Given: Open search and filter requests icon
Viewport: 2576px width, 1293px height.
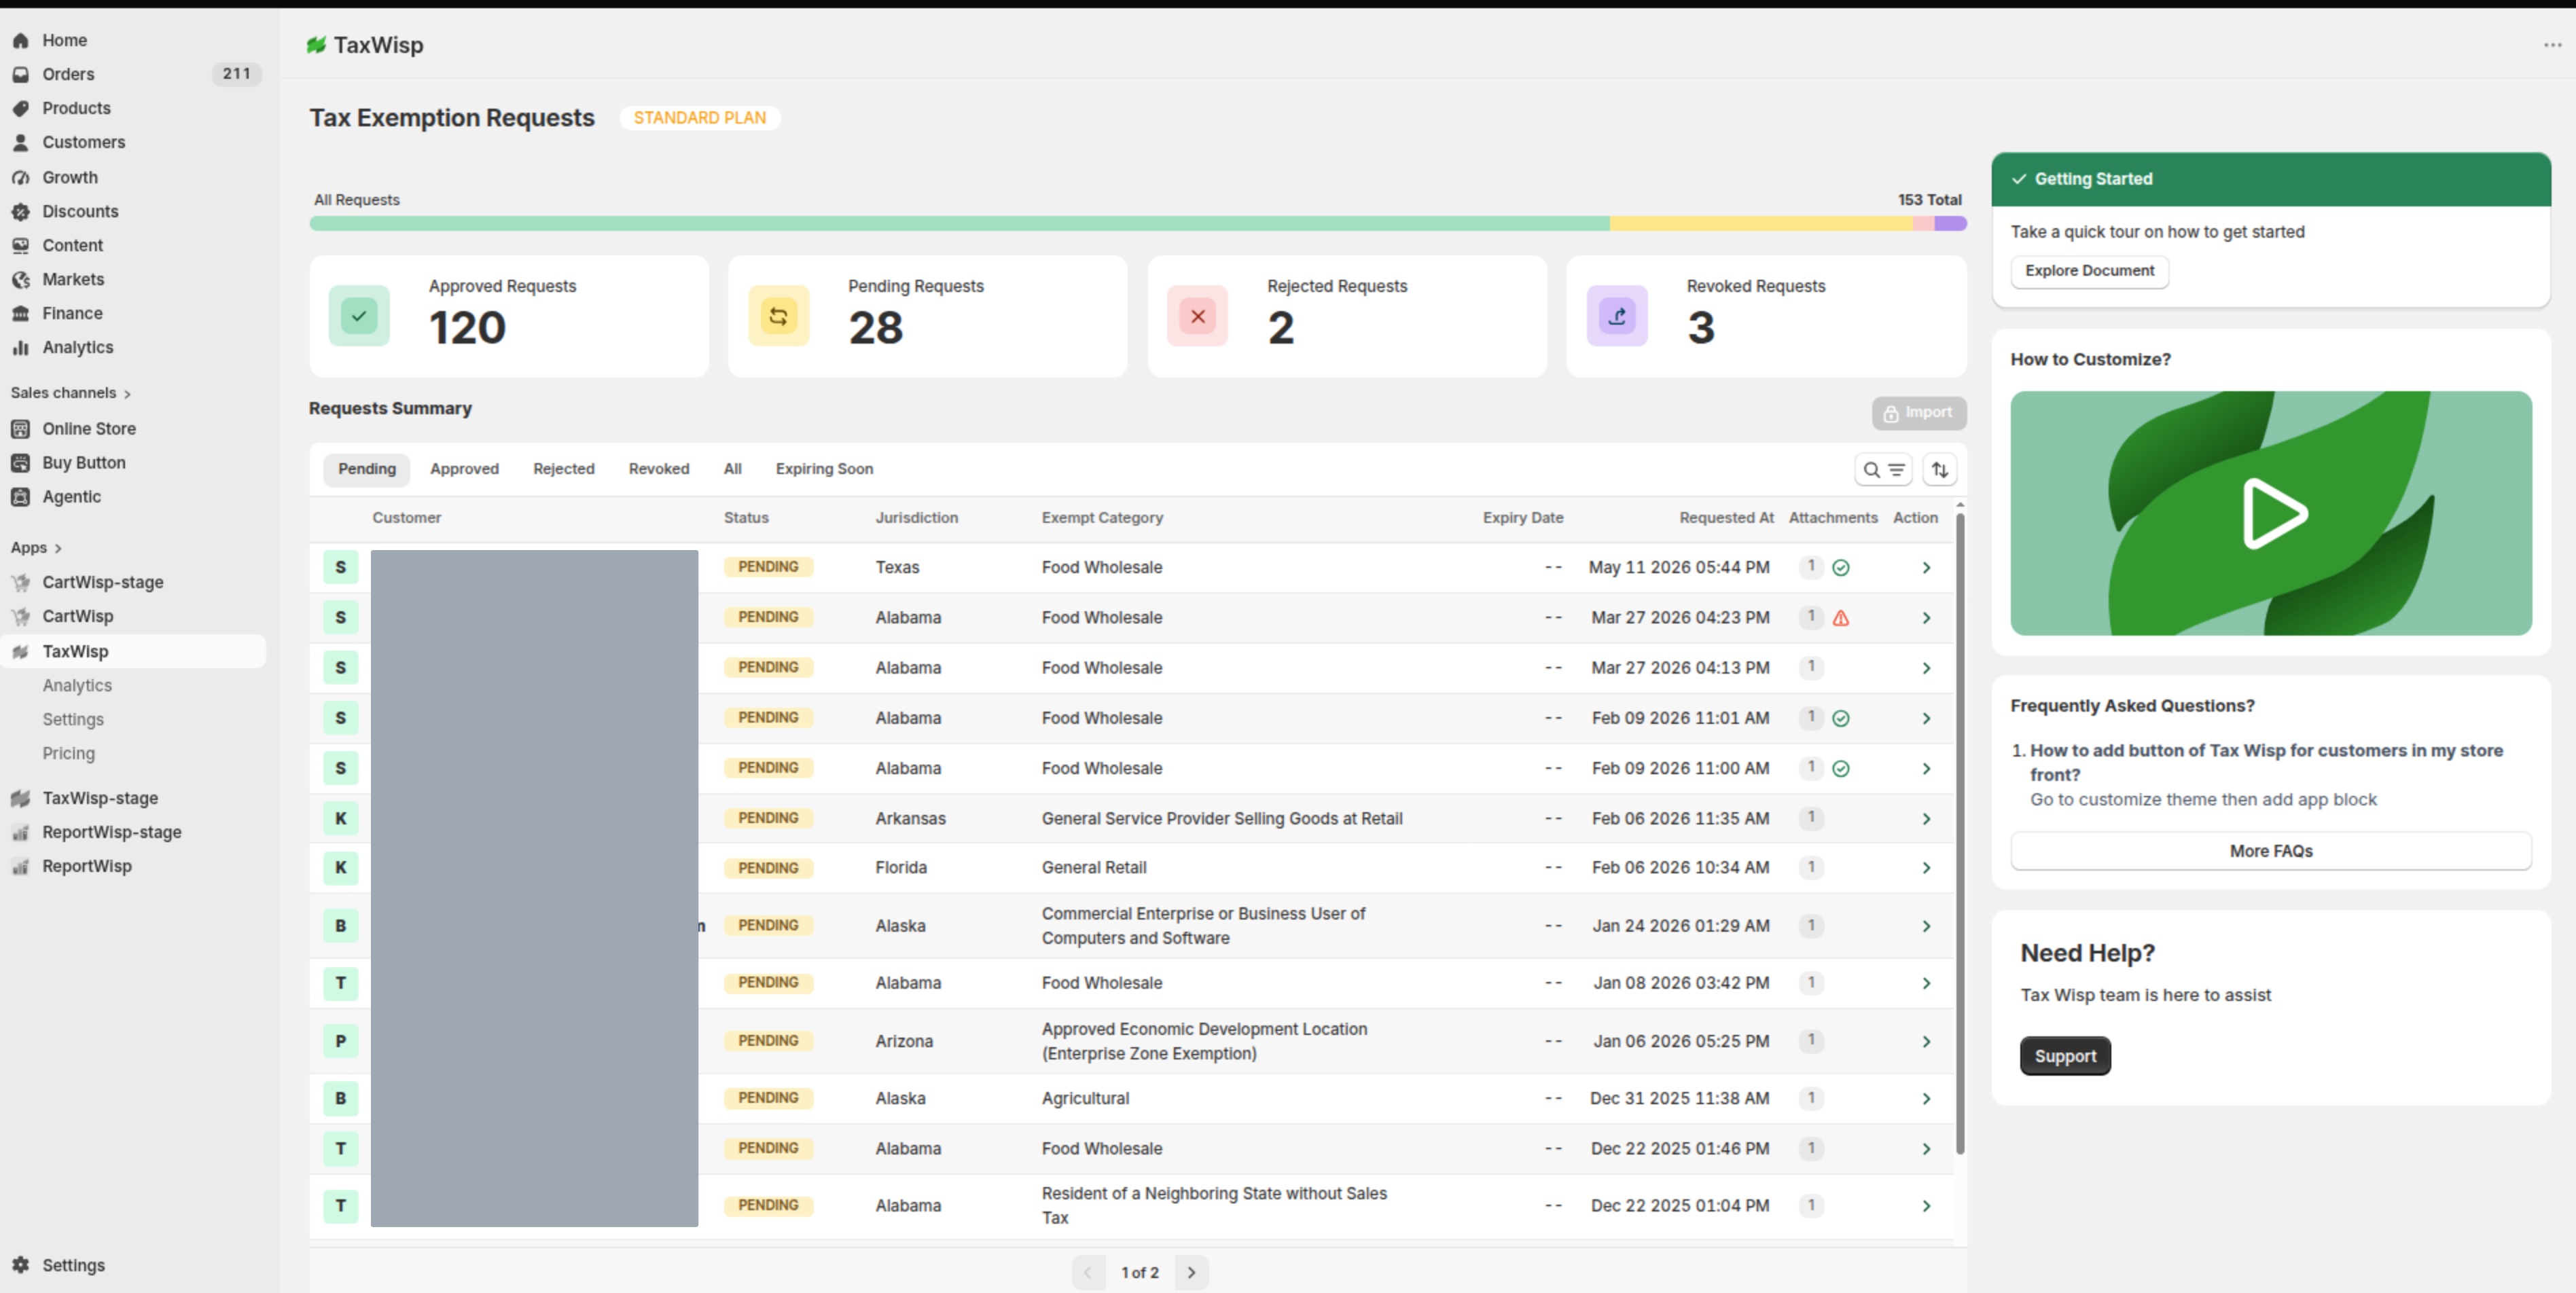Looking at the screenshot, I should click(x=1883, y=469).
